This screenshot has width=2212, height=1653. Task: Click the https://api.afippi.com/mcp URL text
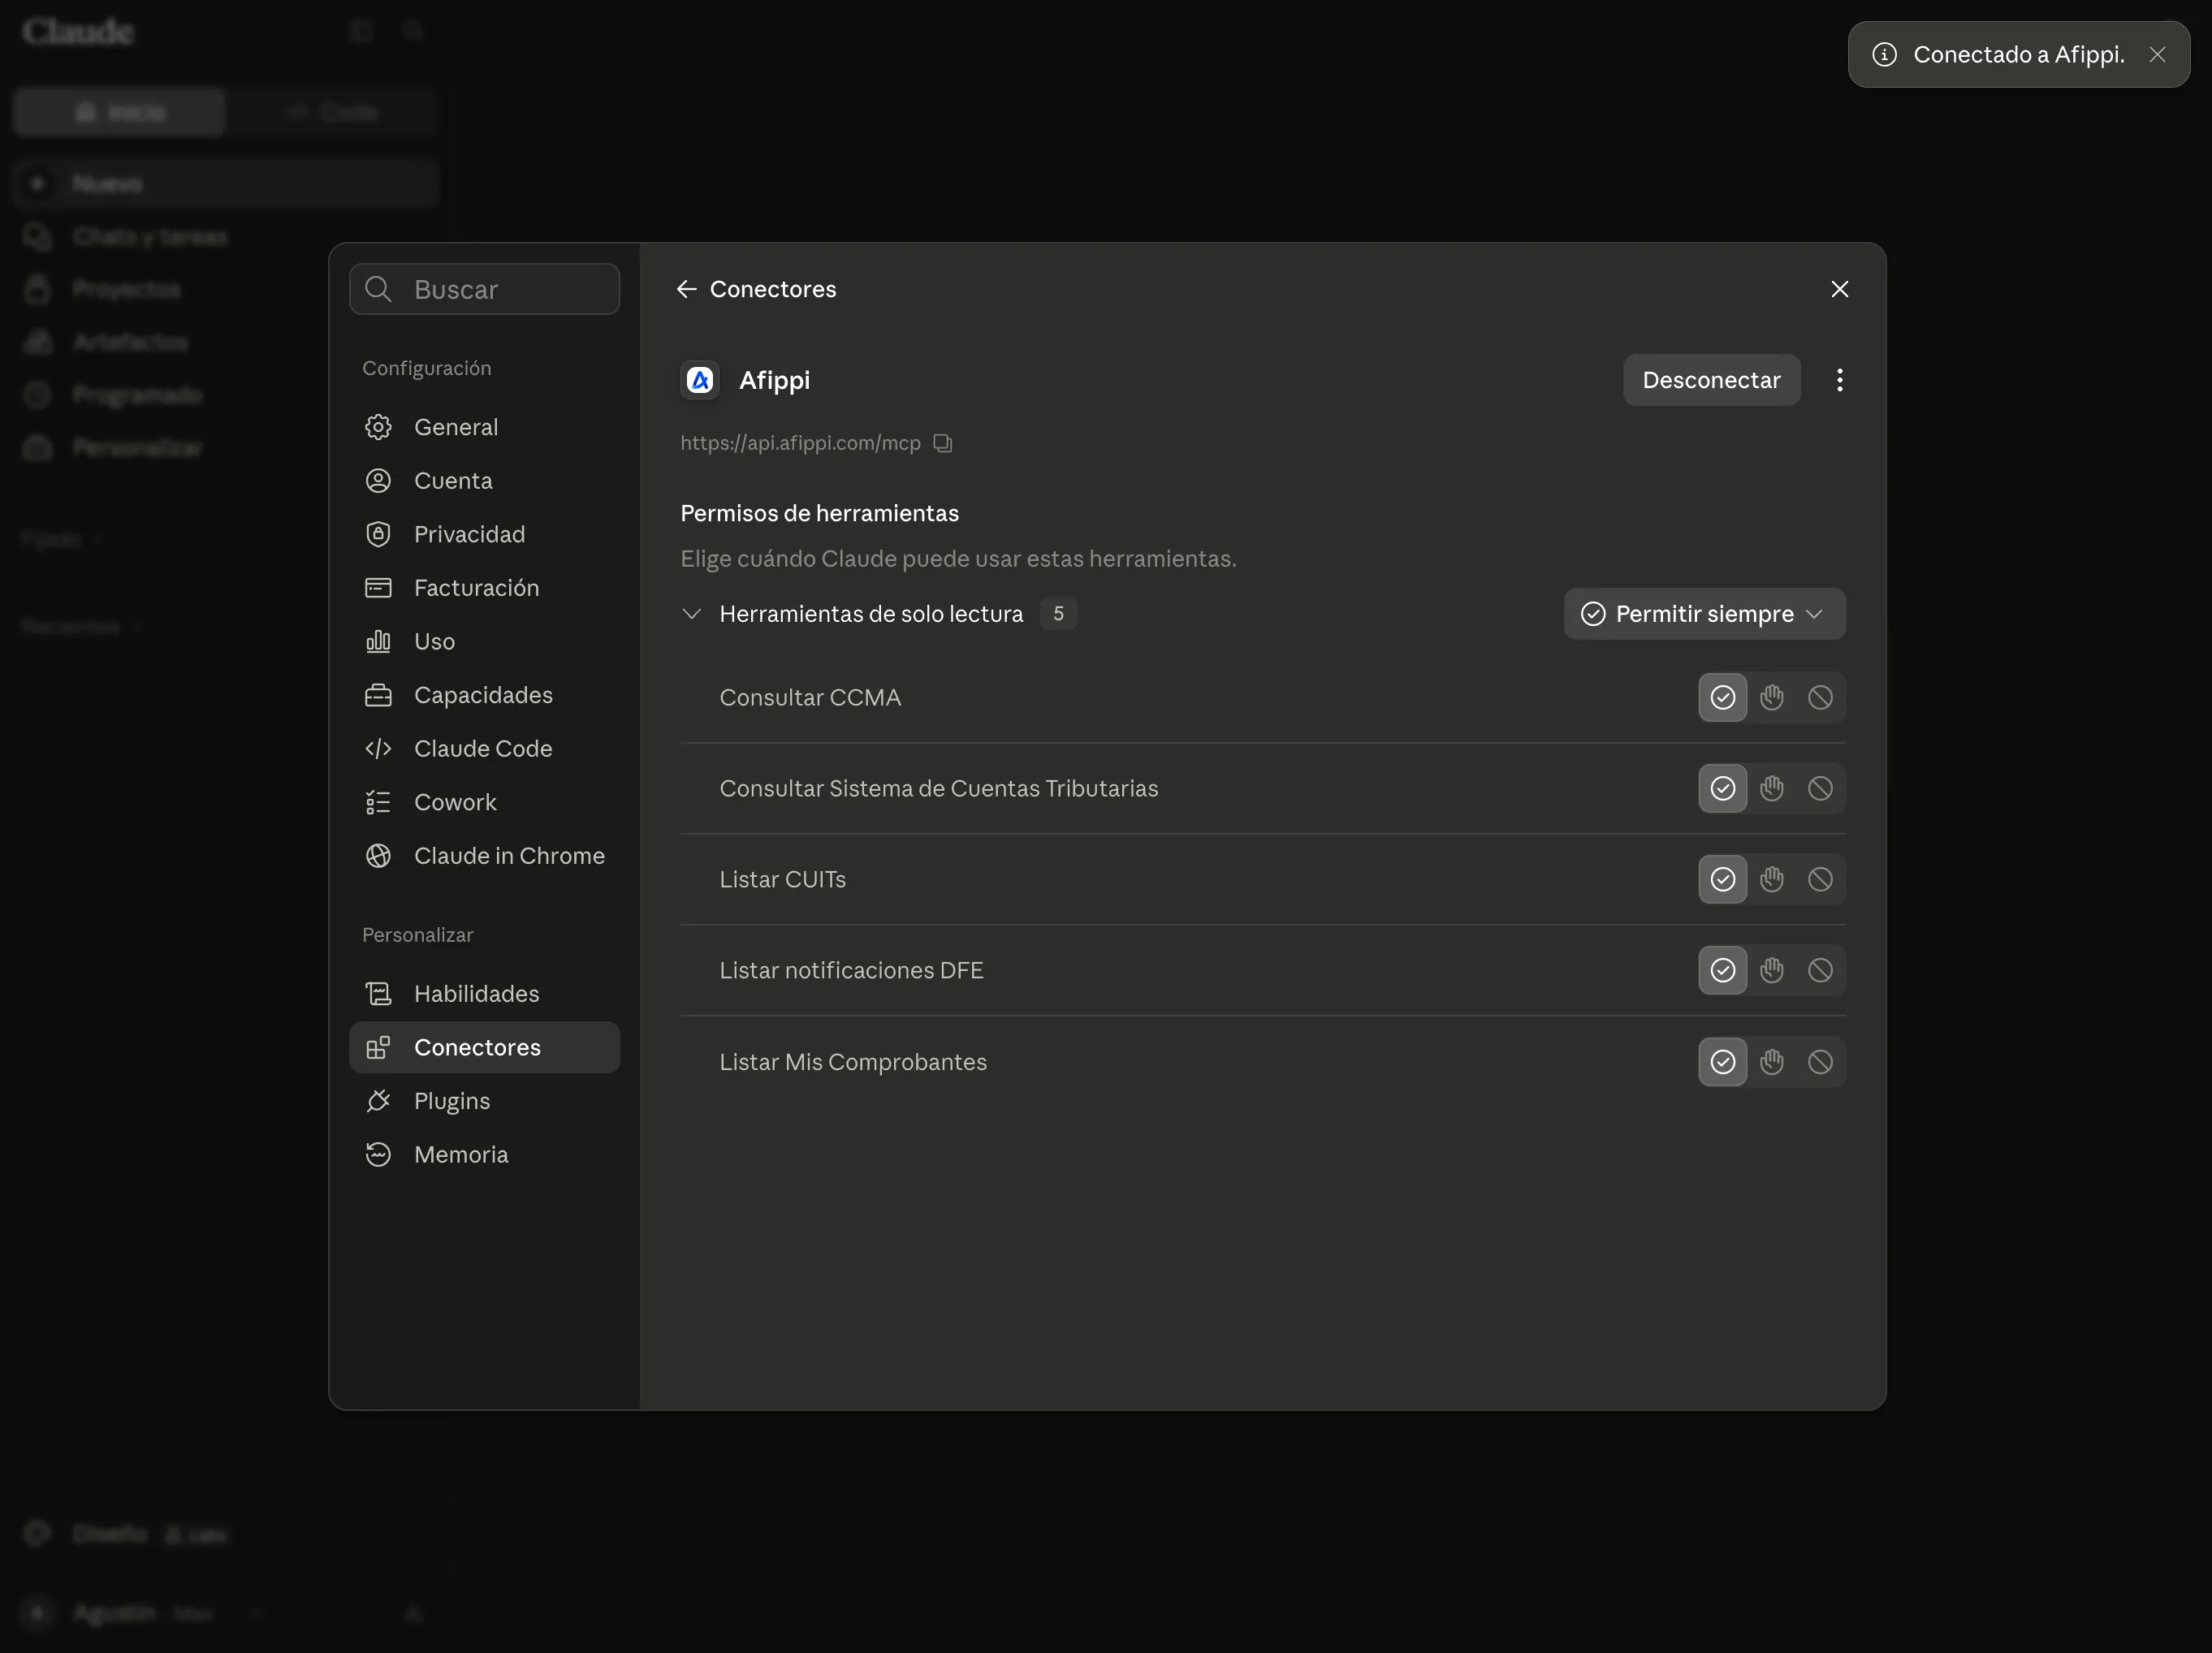pos(800,443)
